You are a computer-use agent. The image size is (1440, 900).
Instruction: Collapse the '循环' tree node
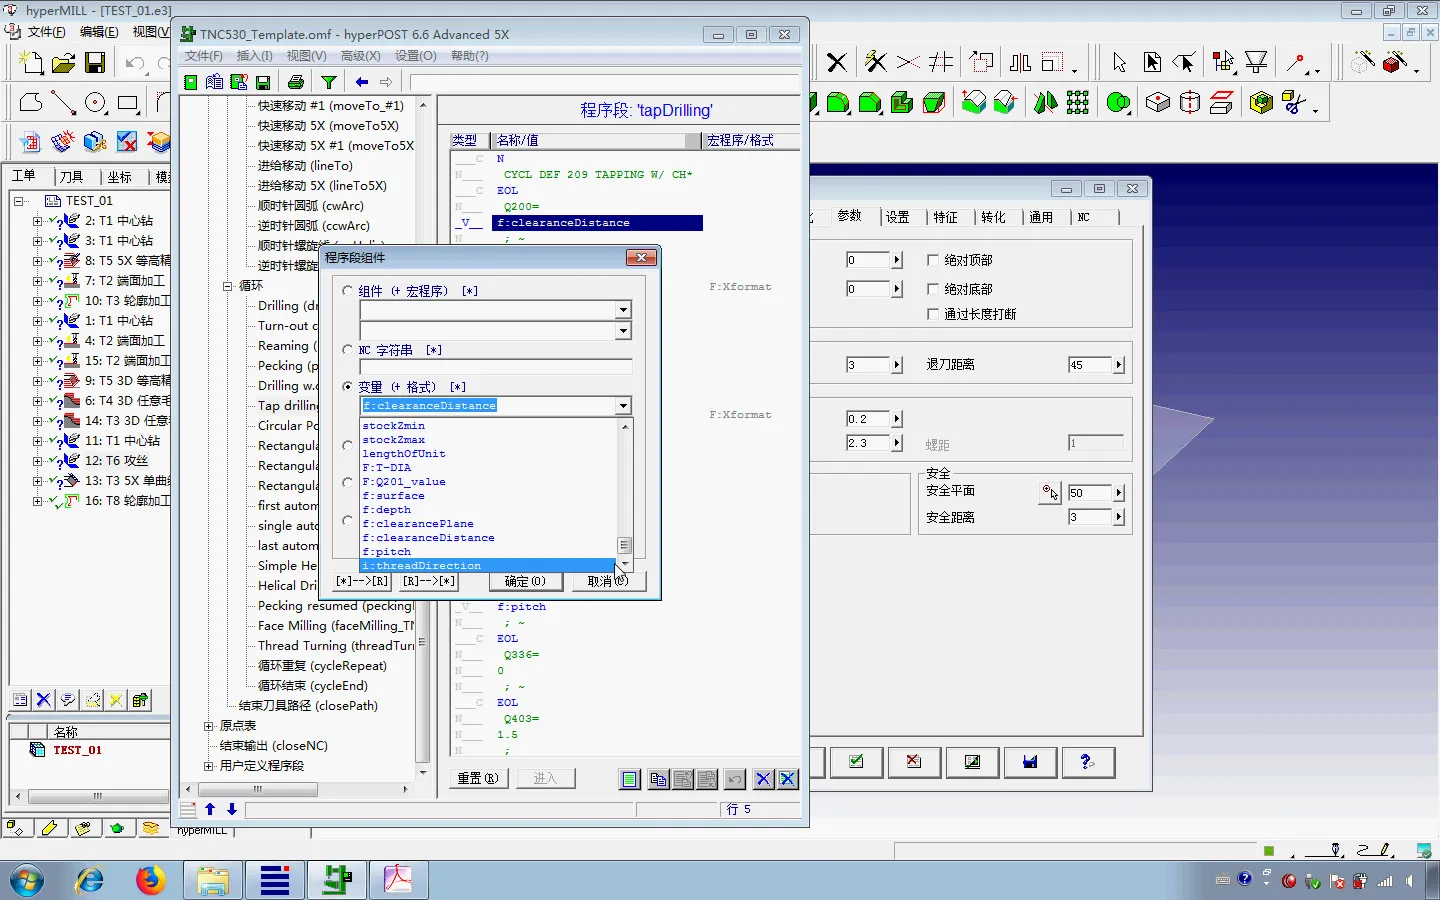[228, 286]
